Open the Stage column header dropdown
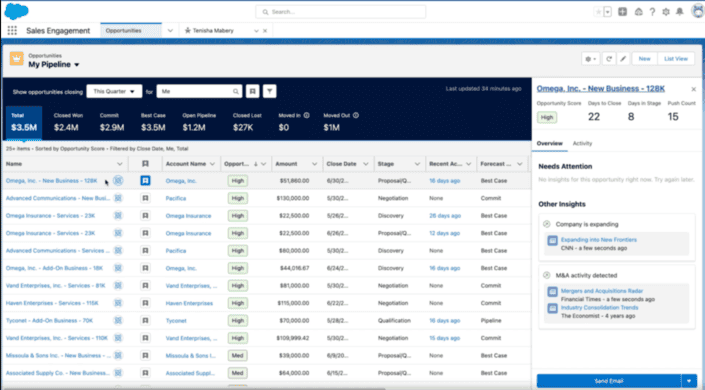 tap(417, 164)
